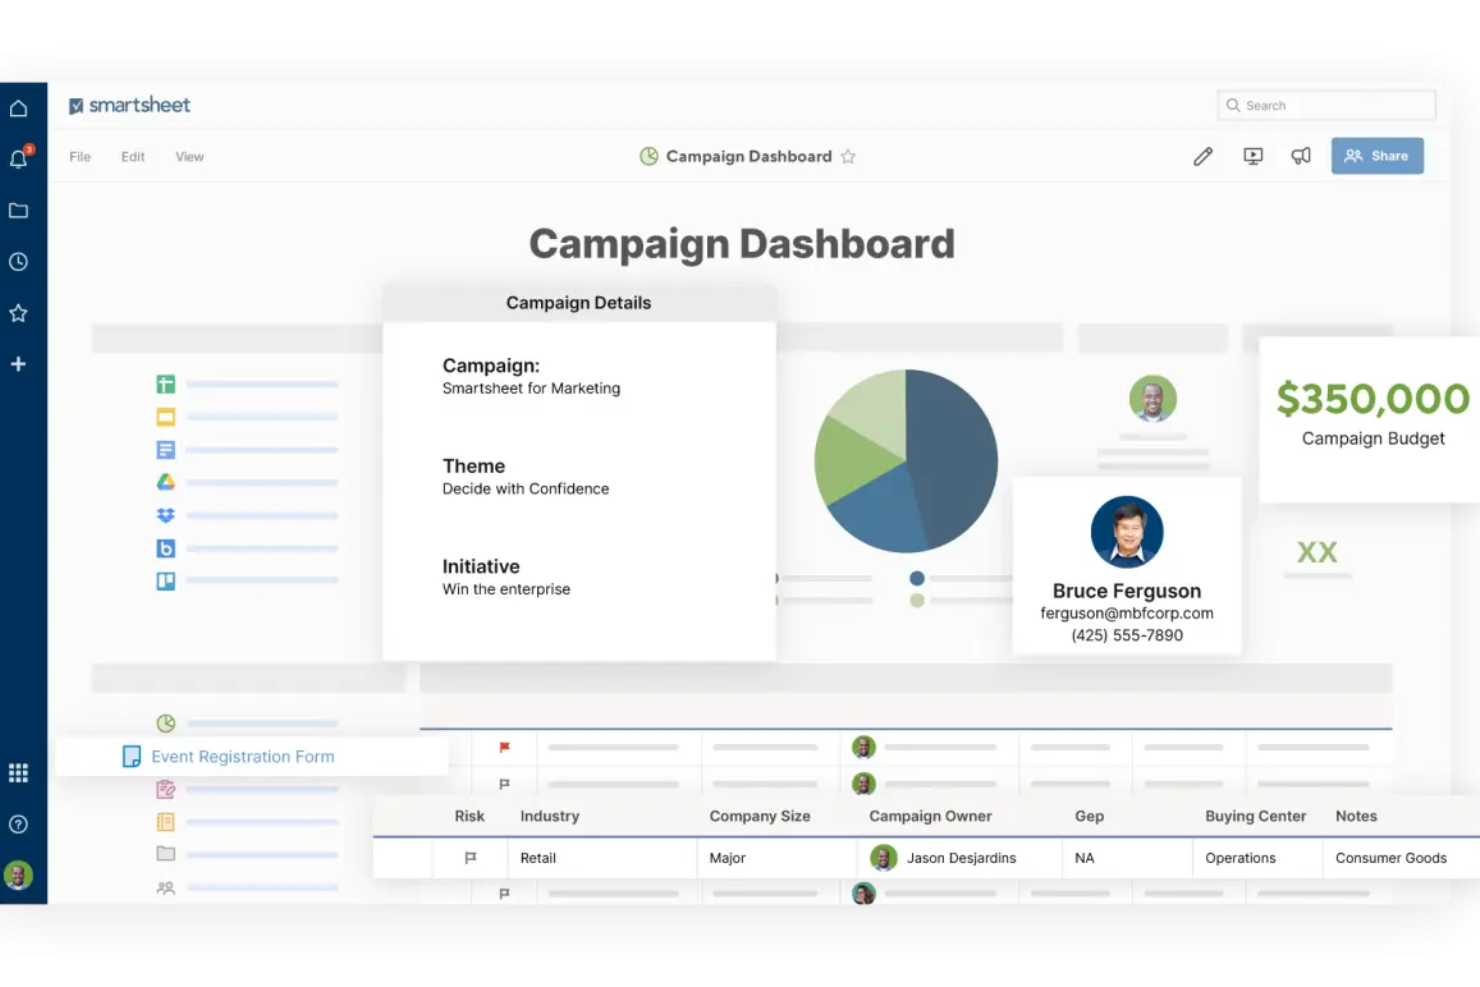Open Event Registration Form link
1480x987 pixels.
point(243,757)
